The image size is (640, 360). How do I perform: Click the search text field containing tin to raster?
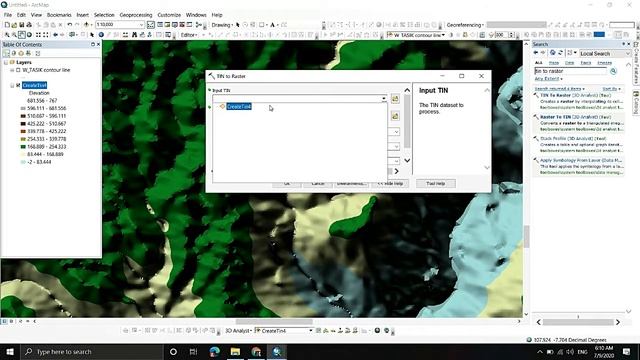571,71
